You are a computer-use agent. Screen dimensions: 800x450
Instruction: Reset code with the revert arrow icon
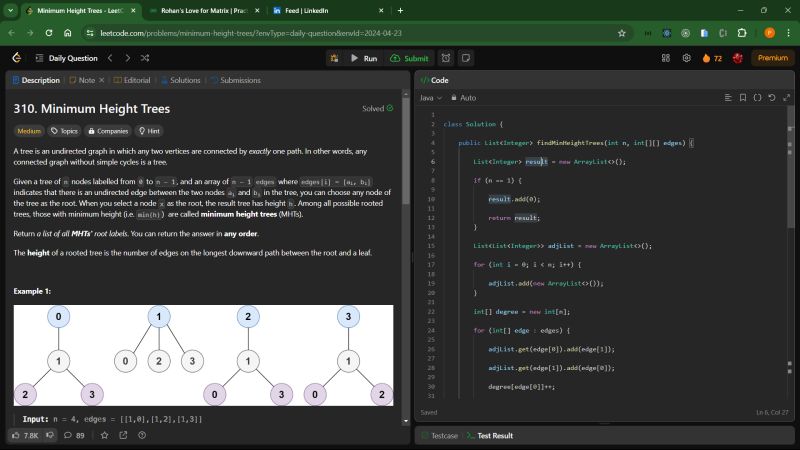click(x=771, y=98)
